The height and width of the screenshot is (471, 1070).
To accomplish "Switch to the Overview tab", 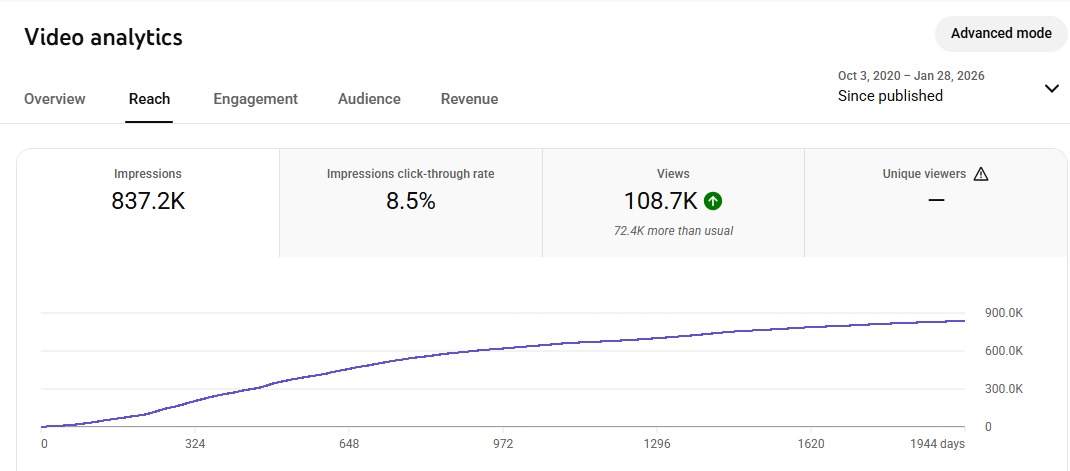I will click(55, 99).
